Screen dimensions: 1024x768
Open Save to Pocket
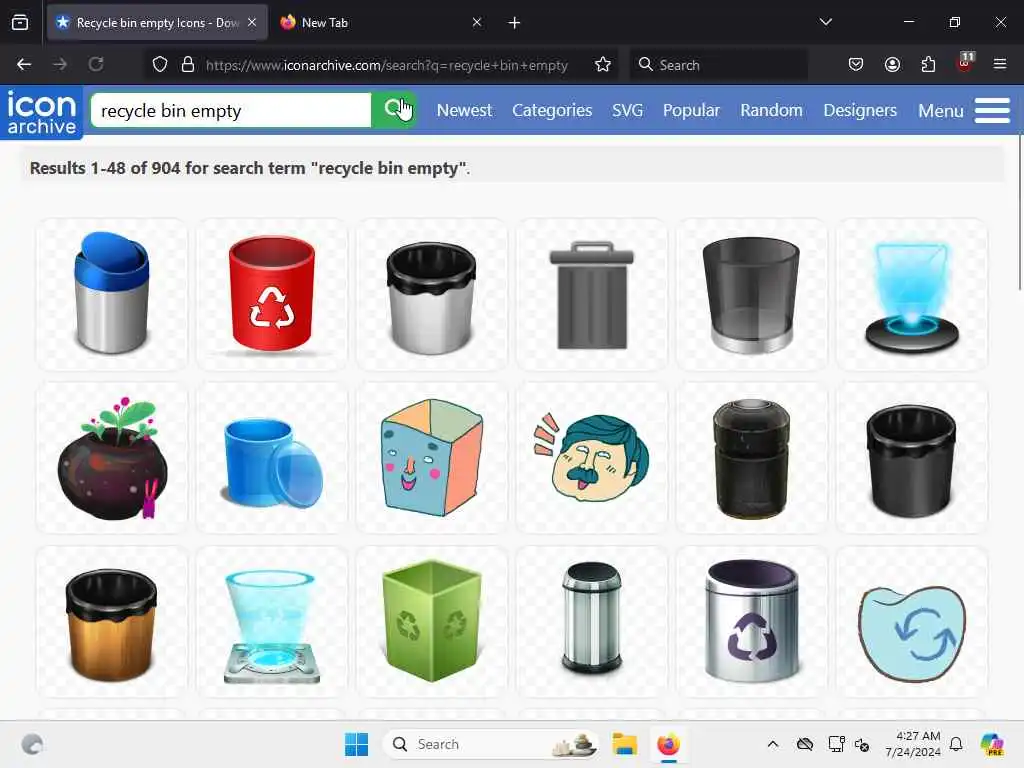point(856,64)
